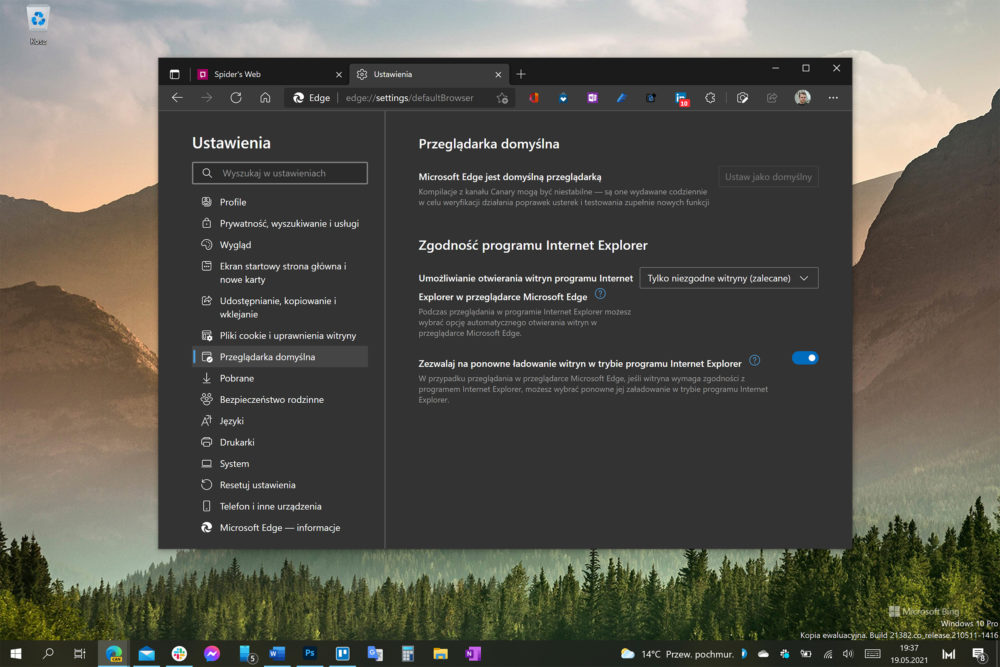Focus the address bar showing edge://settings/defaultBrowser

click(409, 98)
